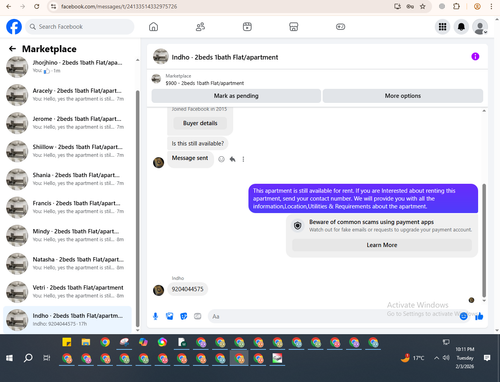React with emoji to Message sent
500x382 pixels.
pos(221,159)
